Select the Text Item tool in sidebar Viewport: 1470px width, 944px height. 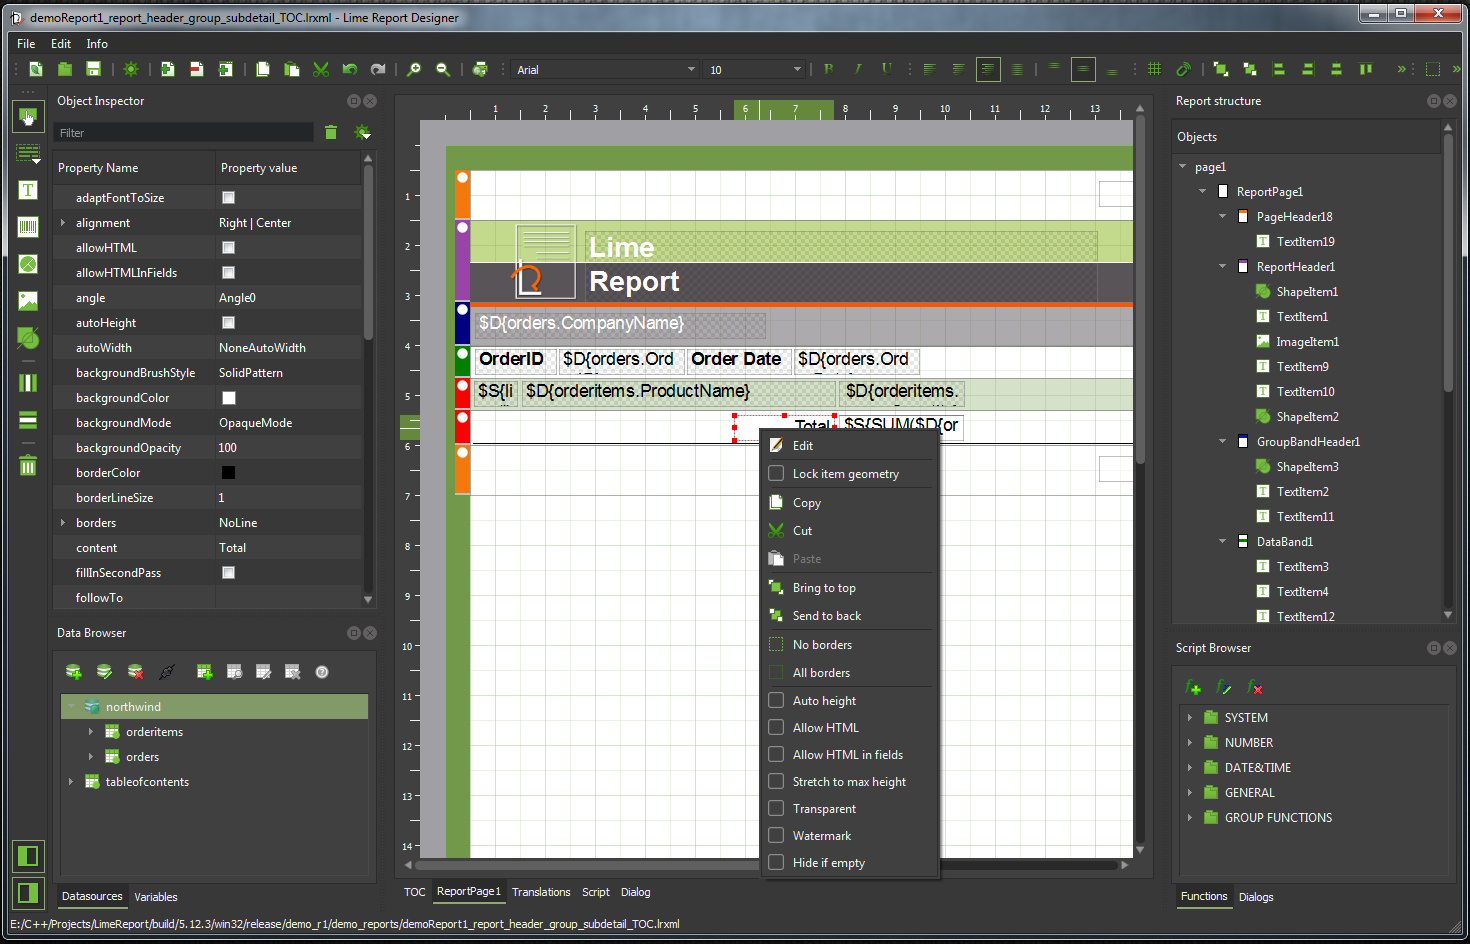pos(28,190)
